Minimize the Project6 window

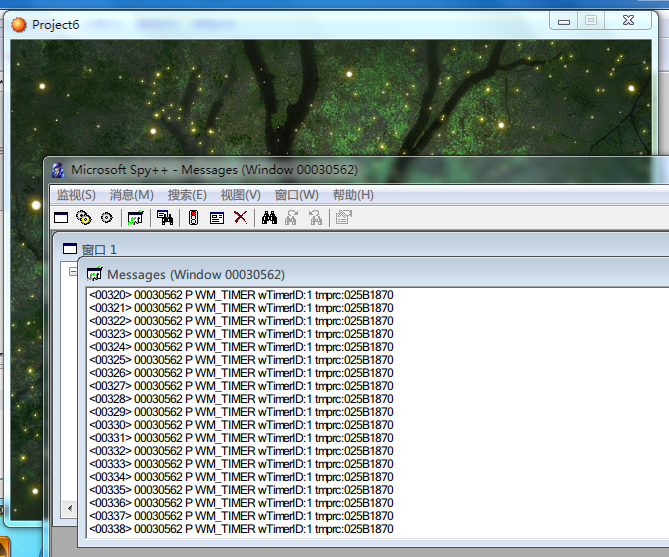(564, 20)
